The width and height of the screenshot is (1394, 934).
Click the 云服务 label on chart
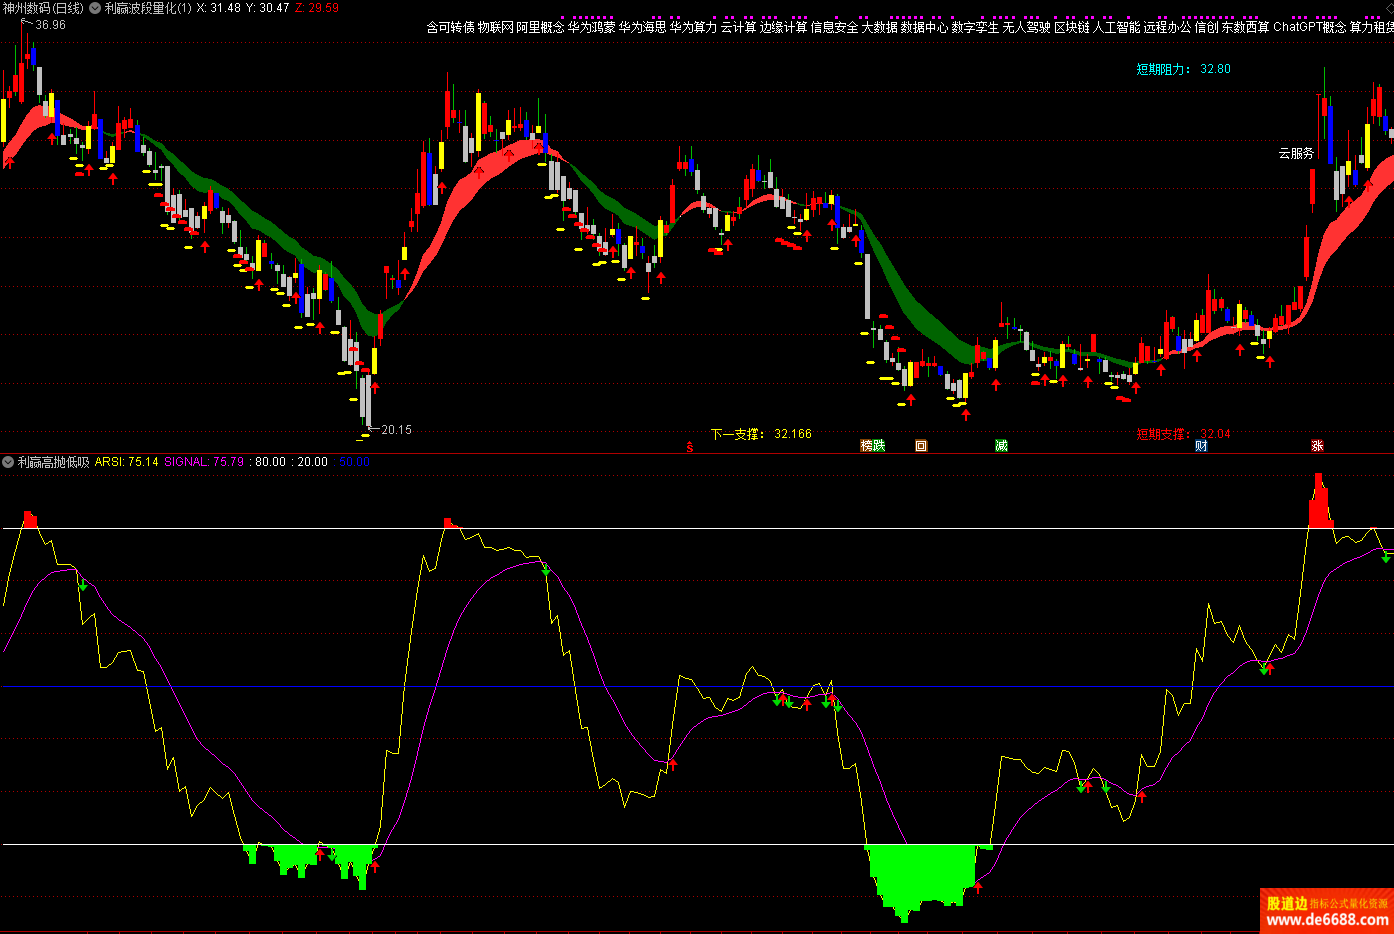tap(1296, 153)
